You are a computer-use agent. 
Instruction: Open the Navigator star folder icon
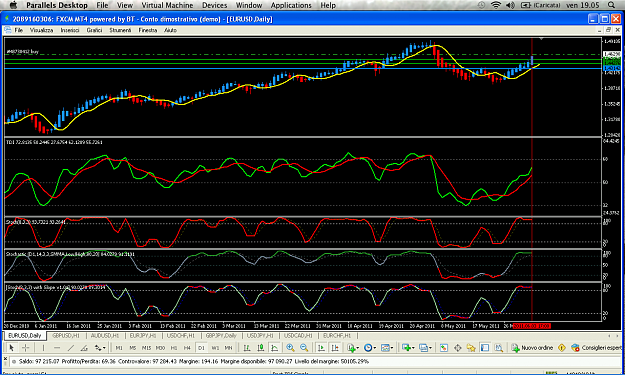(x=471, y=348)
